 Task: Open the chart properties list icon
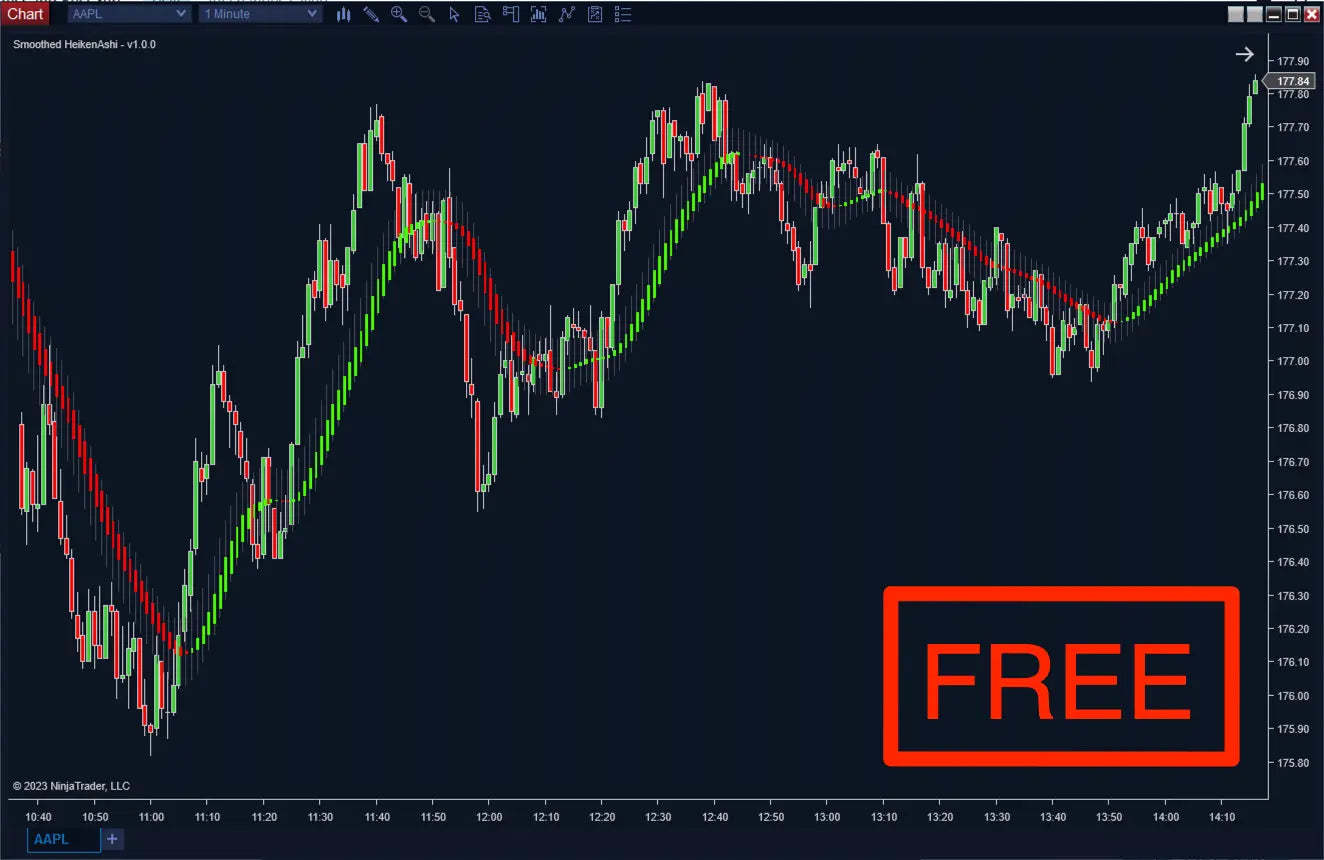pos(623,14)
